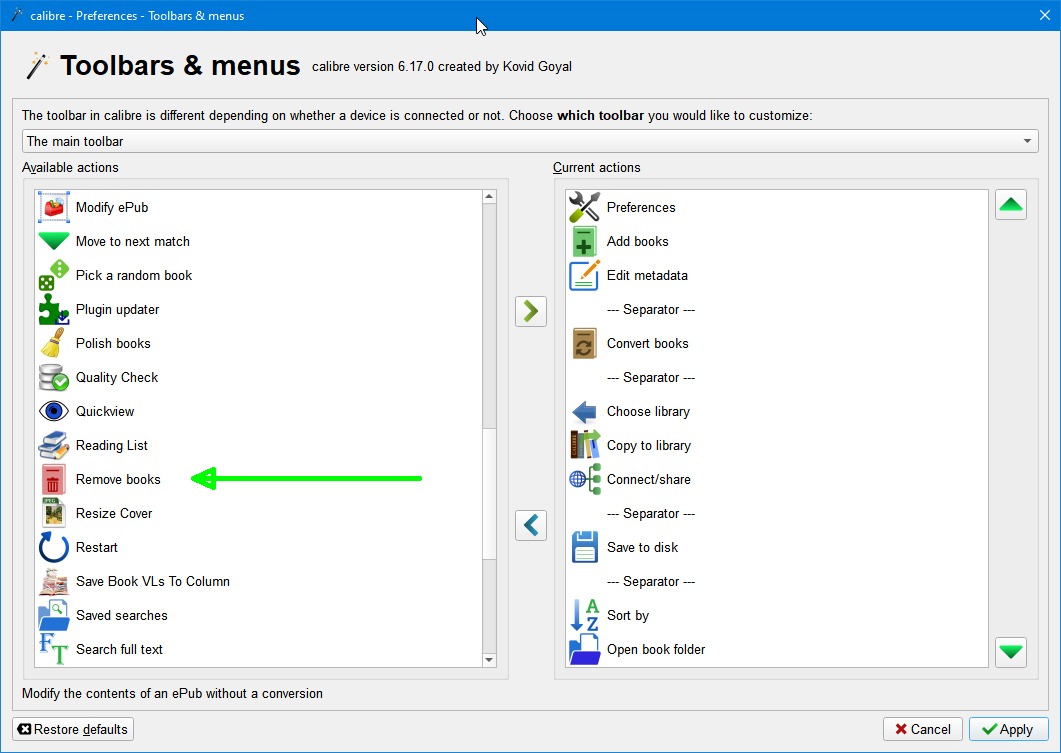The width and height of the screenshot is (1061, 753).
Task: Click the Saved searches folder icon
Action: point(53,614)
